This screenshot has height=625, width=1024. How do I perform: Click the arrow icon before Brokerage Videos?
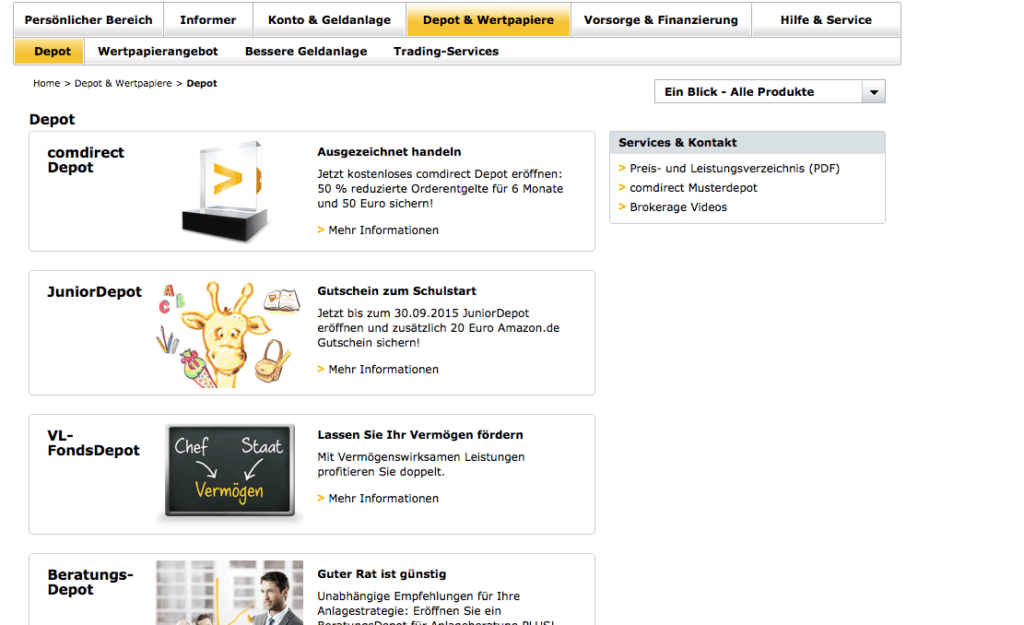(622, 207)
